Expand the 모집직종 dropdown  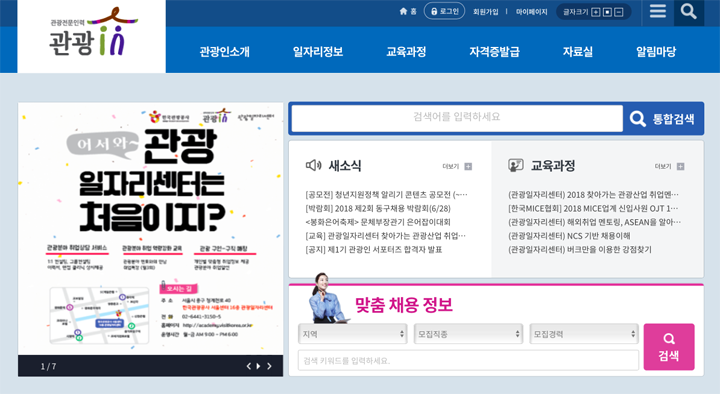coord(468,334)
